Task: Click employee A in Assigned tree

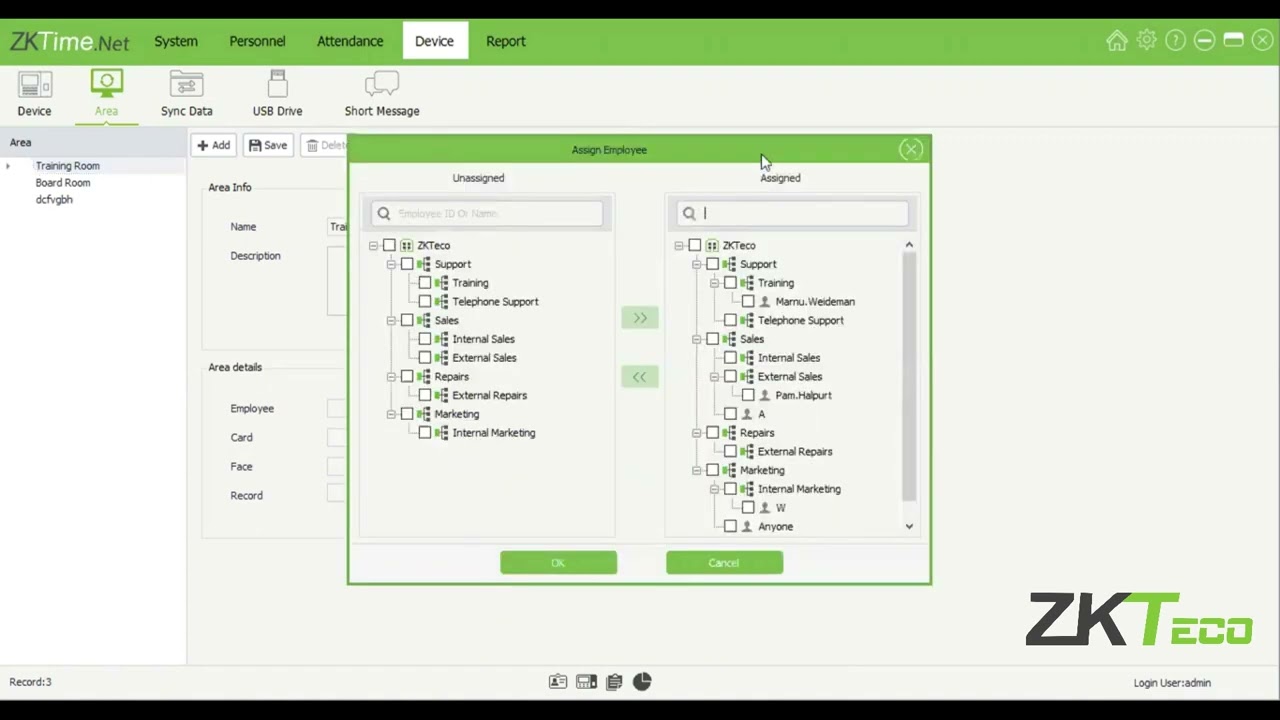Action: pyautogui.click(x=761, y=414)
